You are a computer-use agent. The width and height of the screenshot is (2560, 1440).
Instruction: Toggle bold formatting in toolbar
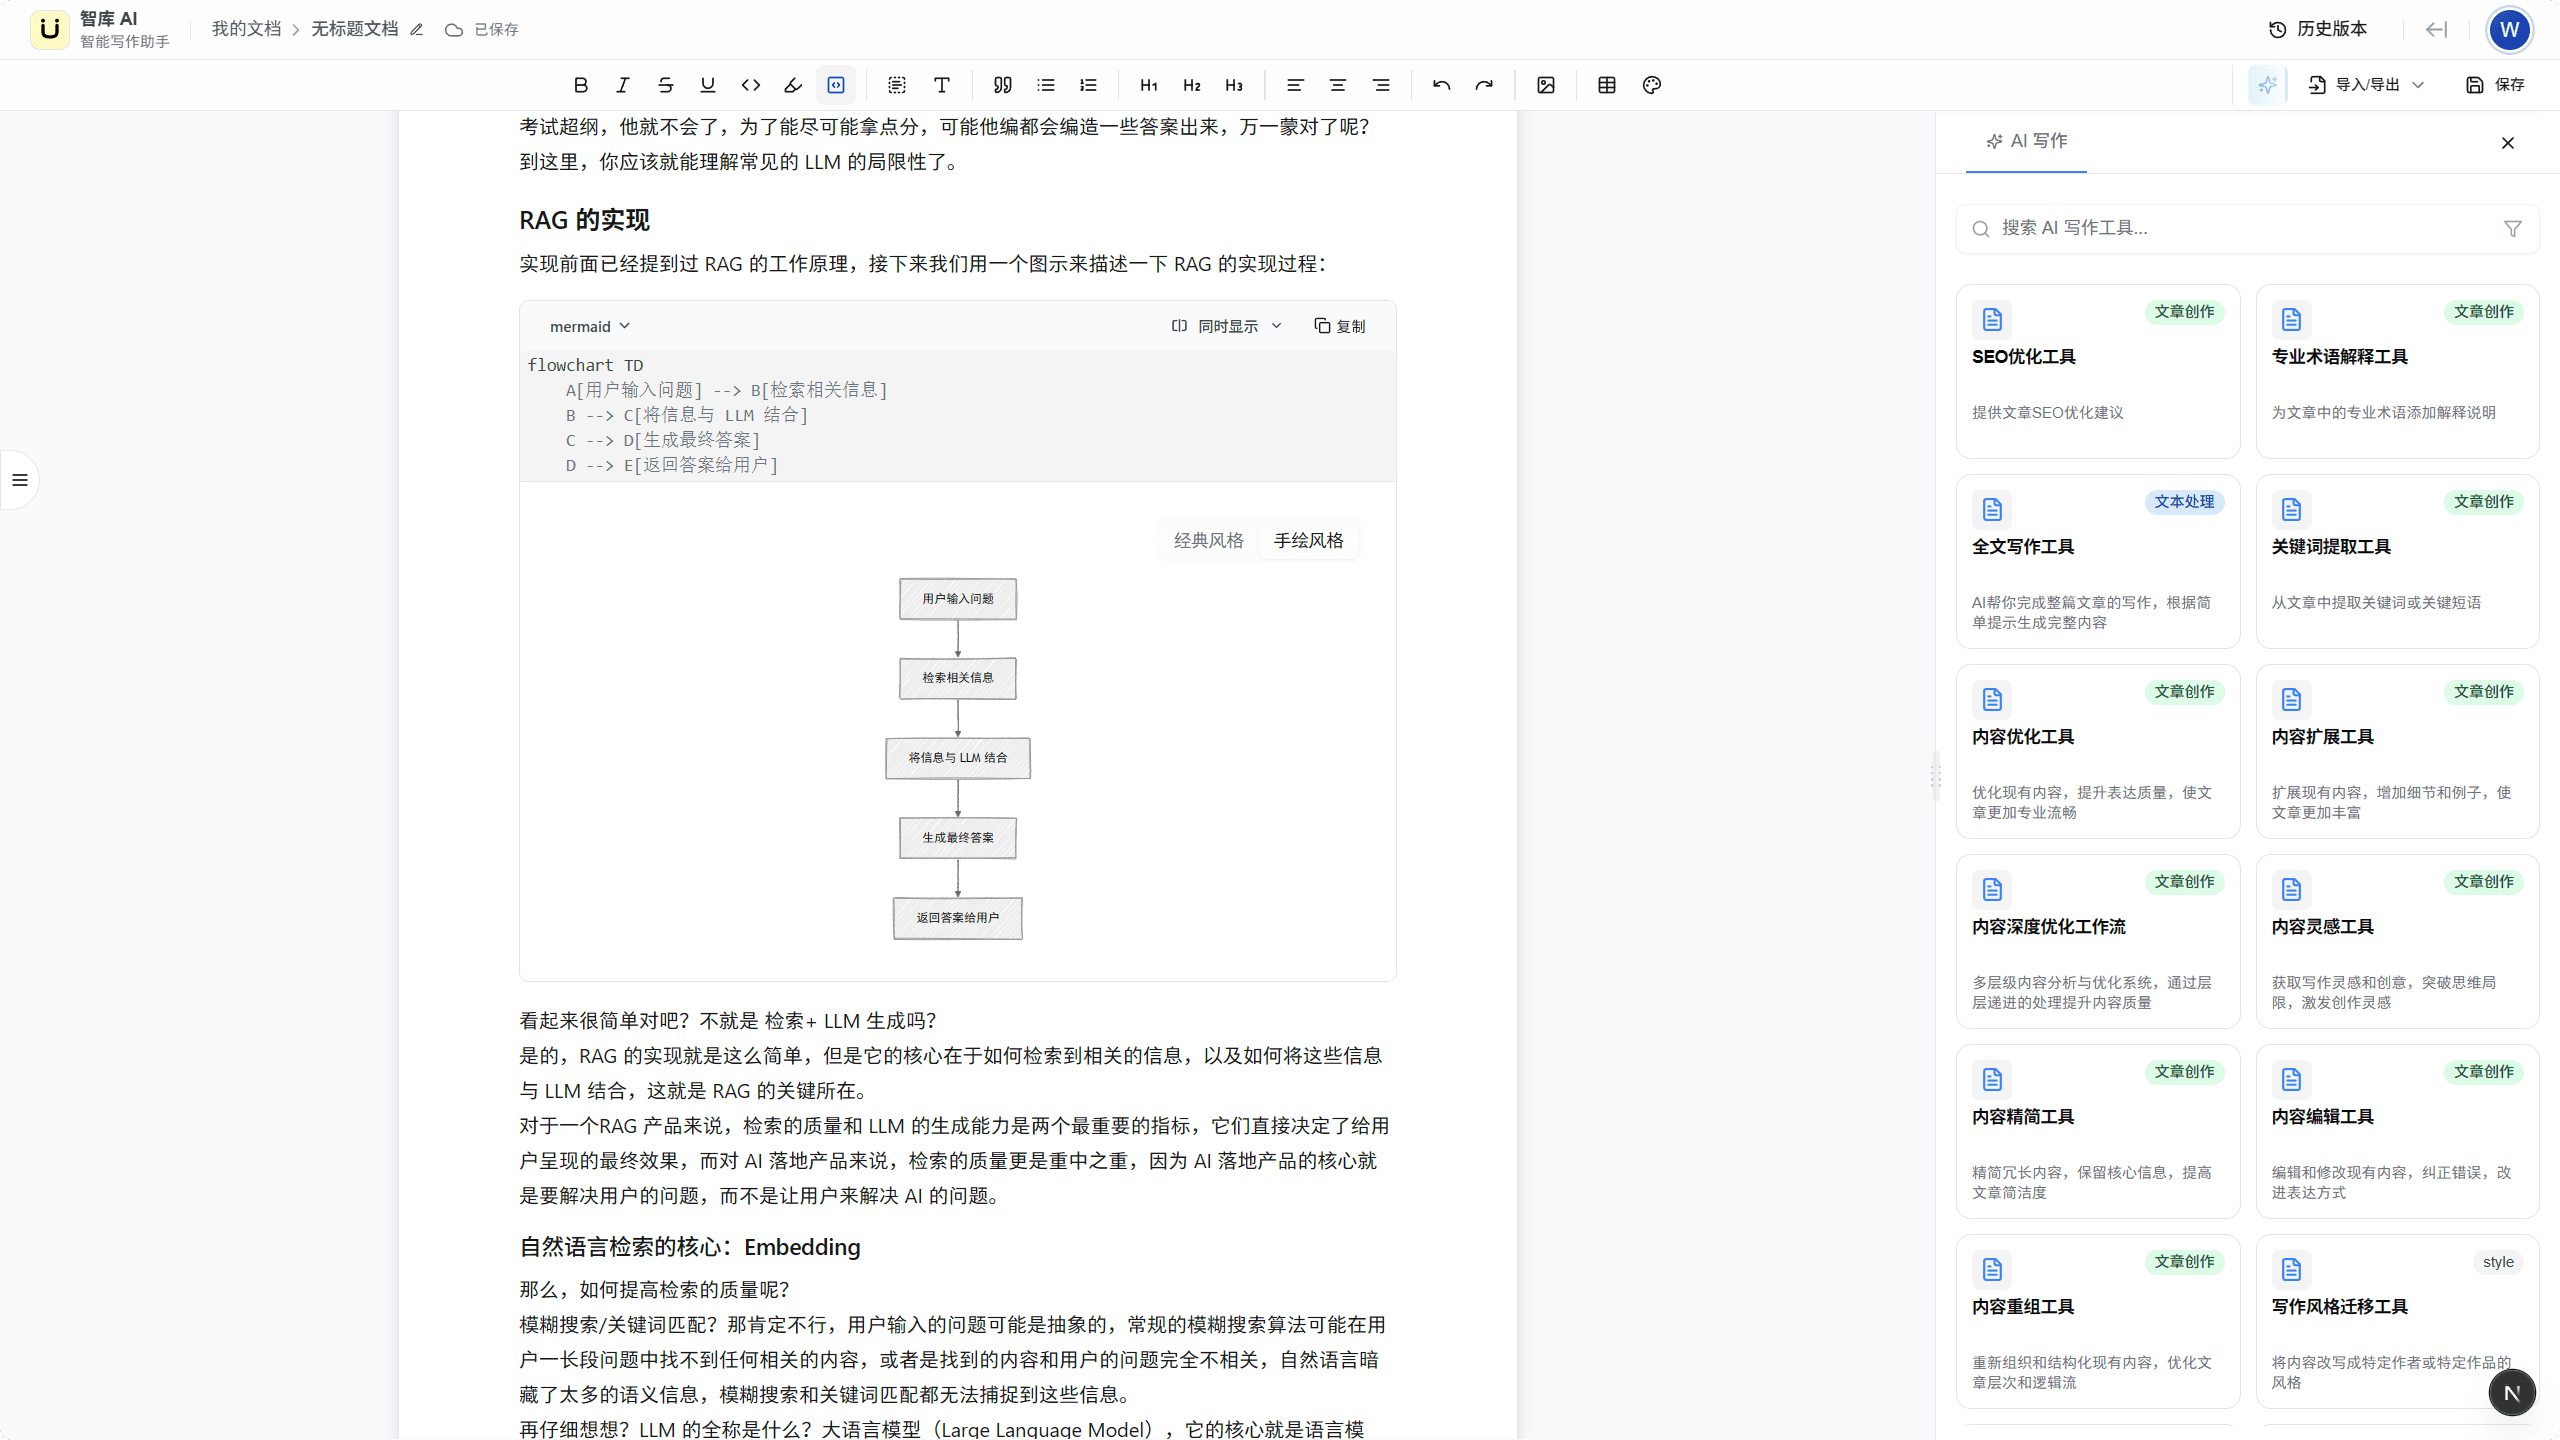coord(580,85)
